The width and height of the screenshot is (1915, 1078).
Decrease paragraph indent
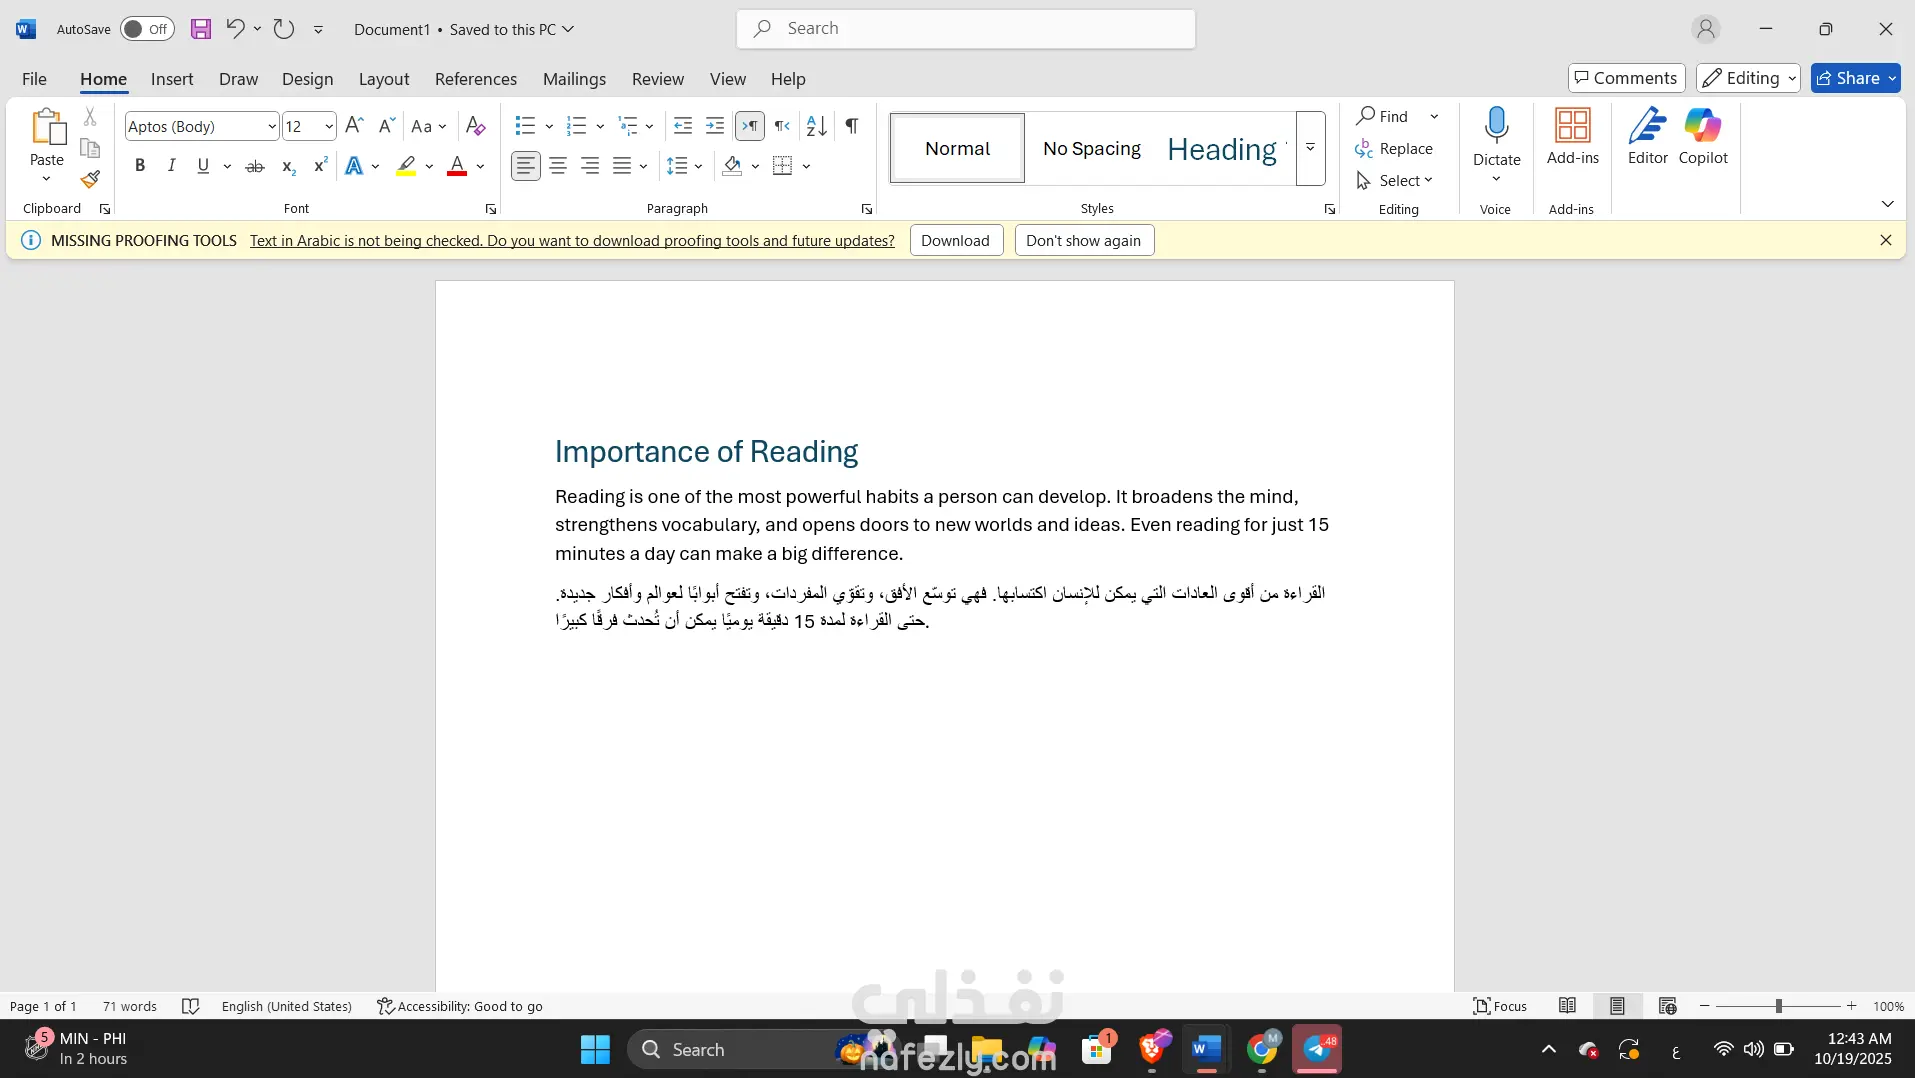[683, 125]
